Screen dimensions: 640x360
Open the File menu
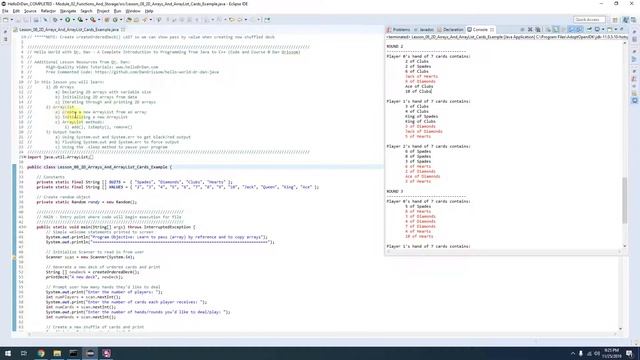click(5, 11)
